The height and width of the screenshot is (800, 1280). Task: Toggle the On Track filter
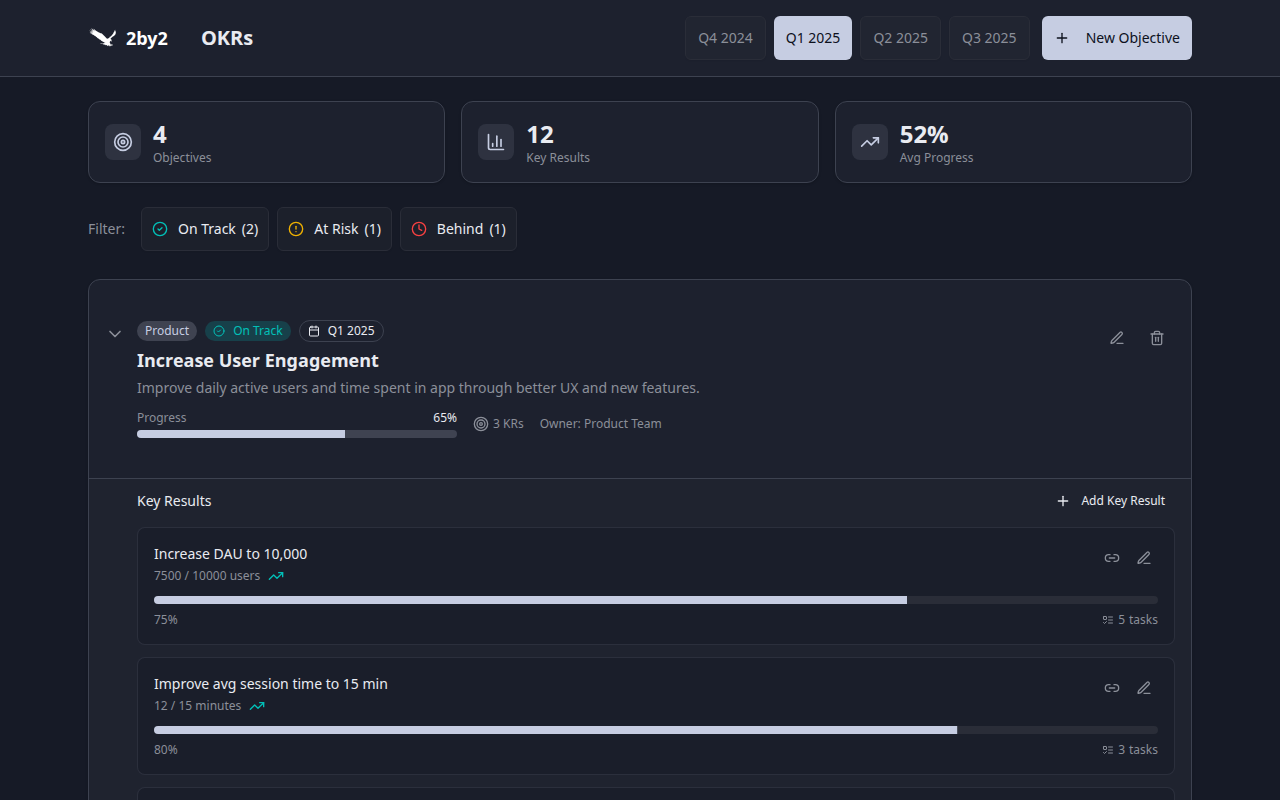pyautogui.click(x=204, y=229)
